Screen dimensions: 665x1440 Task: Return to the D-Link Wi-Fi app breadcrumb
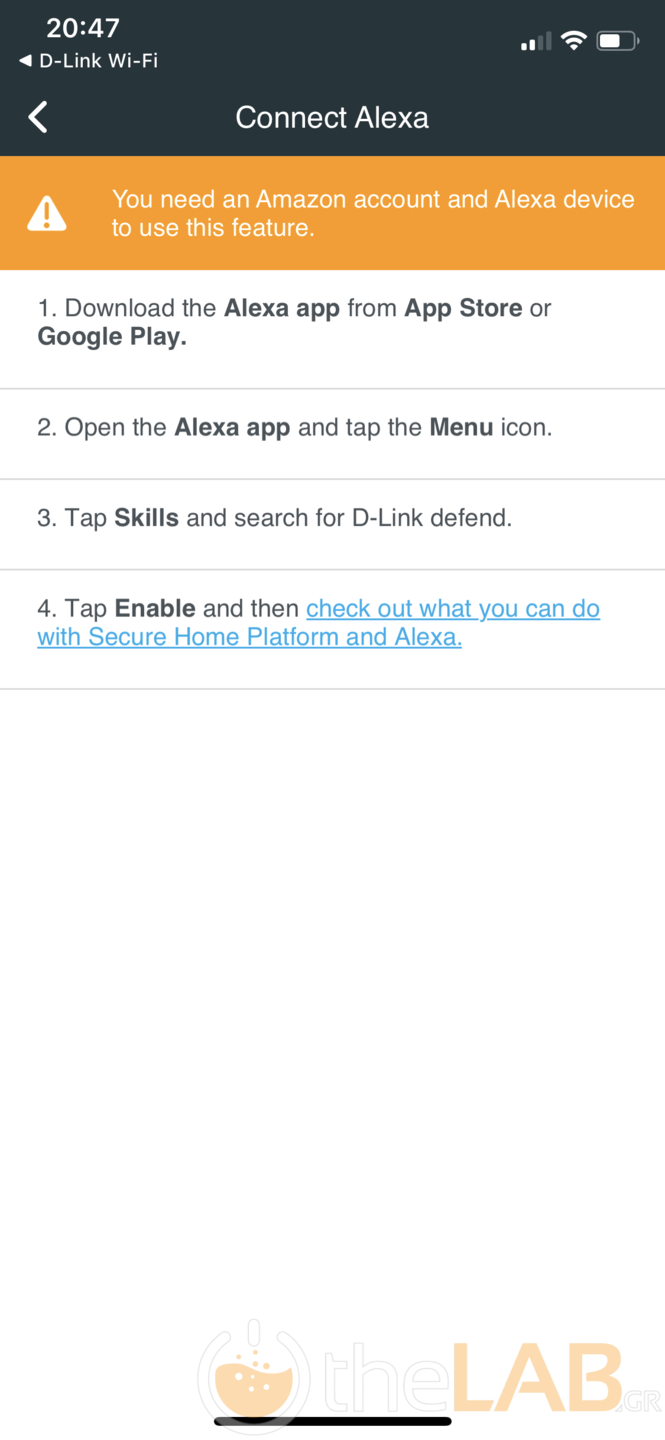coord(90,61)
